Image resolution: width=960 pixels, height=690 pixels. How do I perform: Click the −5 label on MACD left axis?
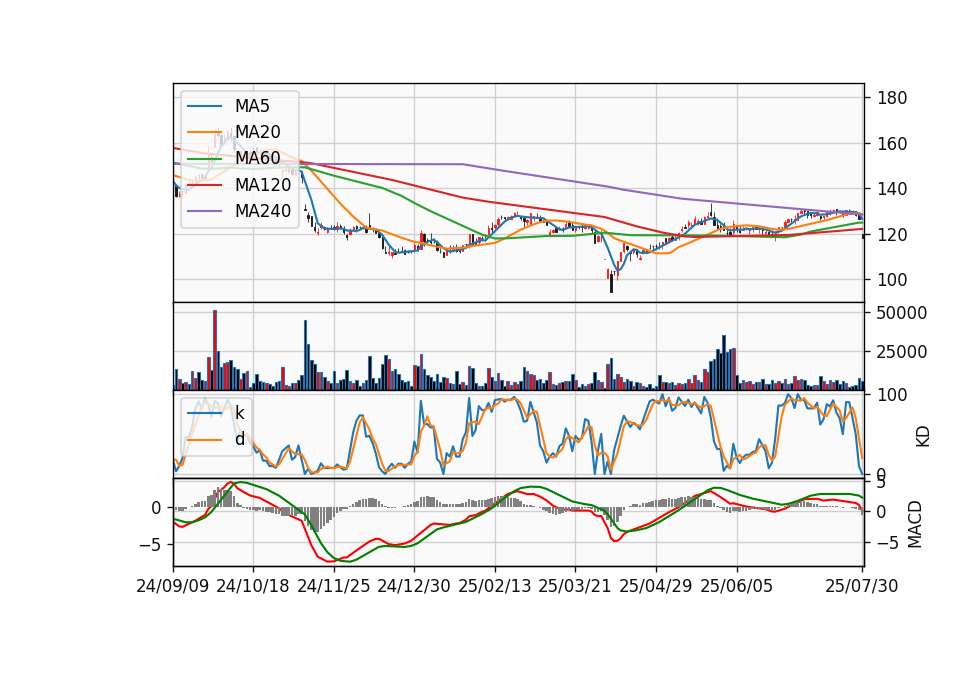click(x=150, y=544)
